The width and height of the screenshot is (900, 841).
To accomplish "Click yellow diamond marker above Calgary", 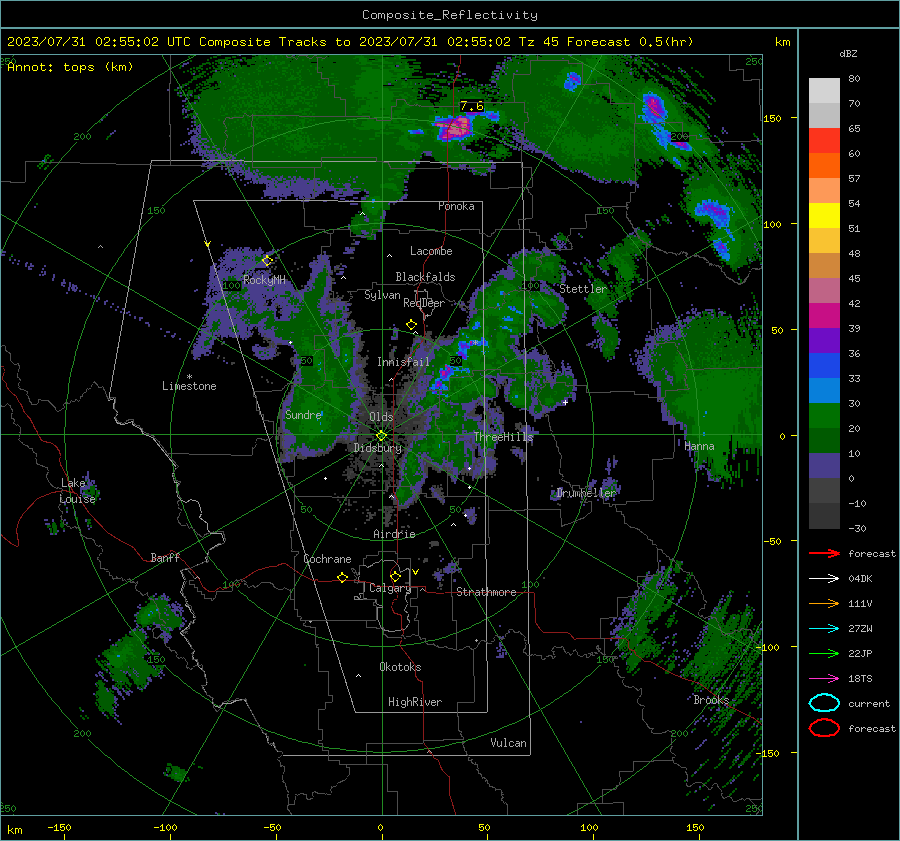I will [395, 576].
